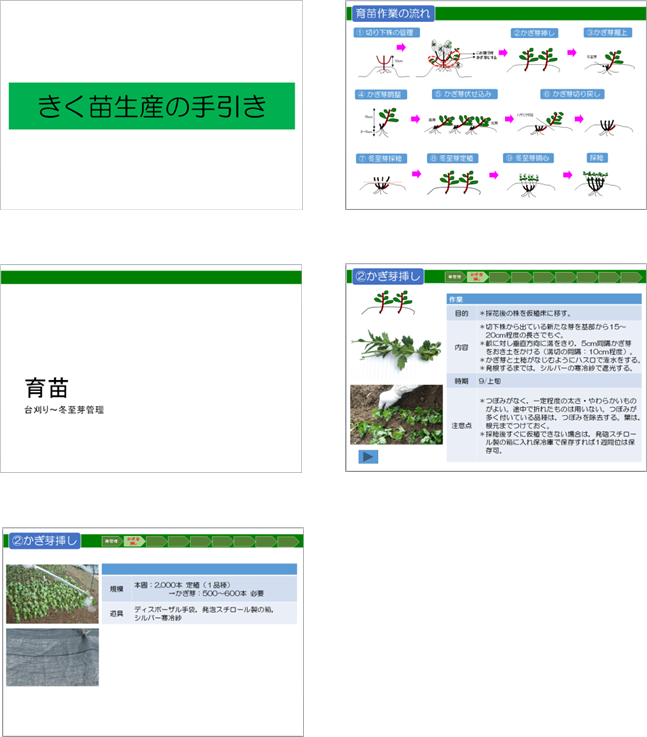647x737 pixels.
Task: Click the trimmed shoot diagram under ④ かぎ芽調整
Action: (x=382, y=122)
